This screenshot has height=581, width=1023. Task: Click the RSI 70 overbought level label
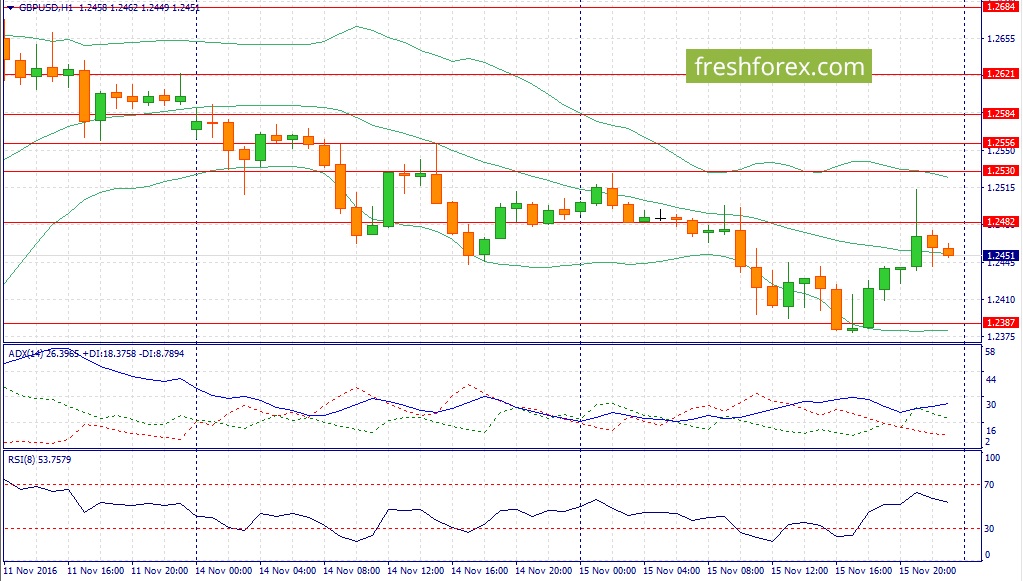coord(989,484)
